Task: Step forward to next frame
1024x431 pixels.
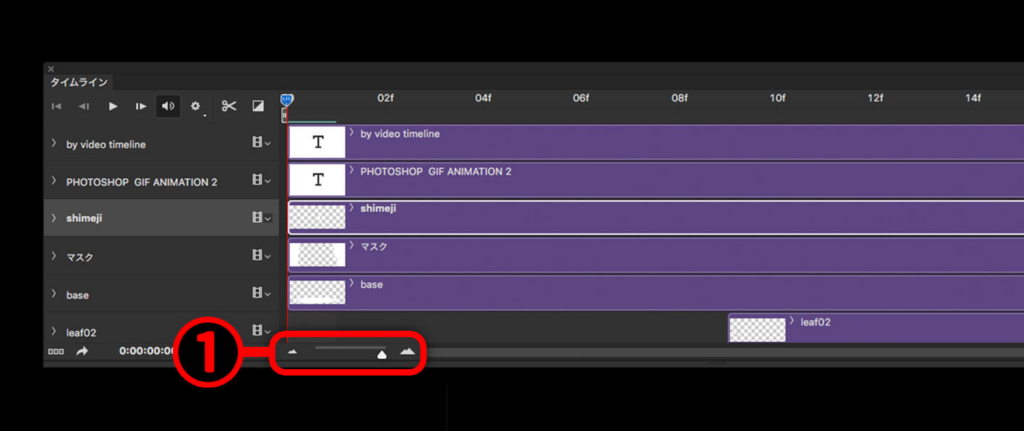Action: [x=140, y=106]
